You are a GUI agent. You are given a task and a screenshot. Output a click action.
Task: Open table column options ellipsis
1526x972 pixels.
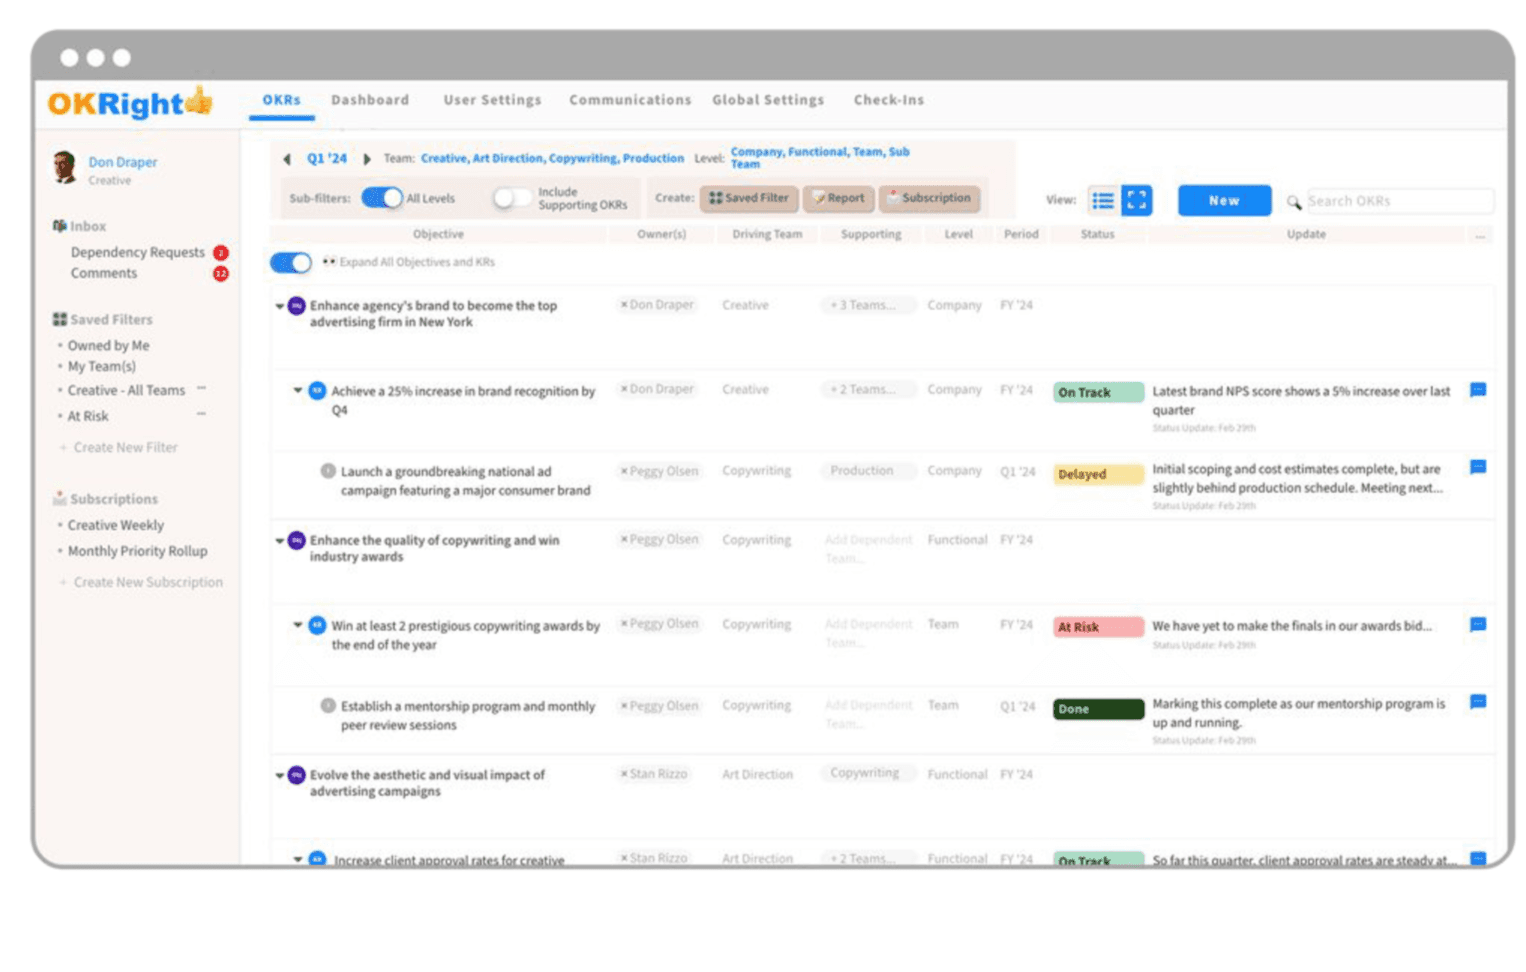tap(1480, 236)
